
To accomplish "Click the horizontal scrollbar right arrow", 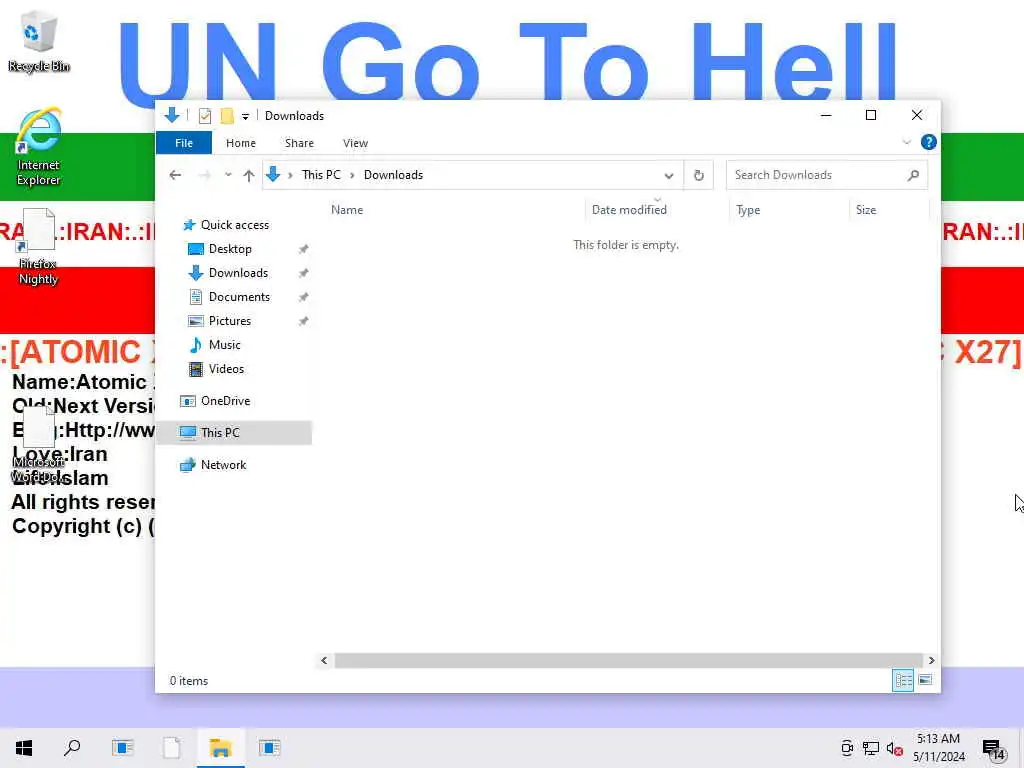I will (931, 660).
